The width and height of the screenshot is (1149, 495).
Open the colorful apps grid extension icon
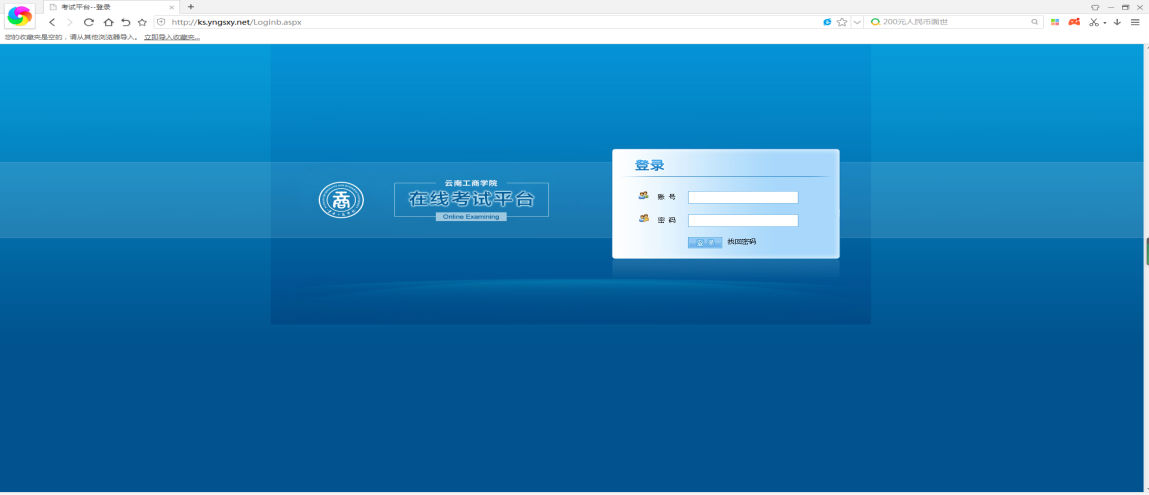(x=1055, y=22)
